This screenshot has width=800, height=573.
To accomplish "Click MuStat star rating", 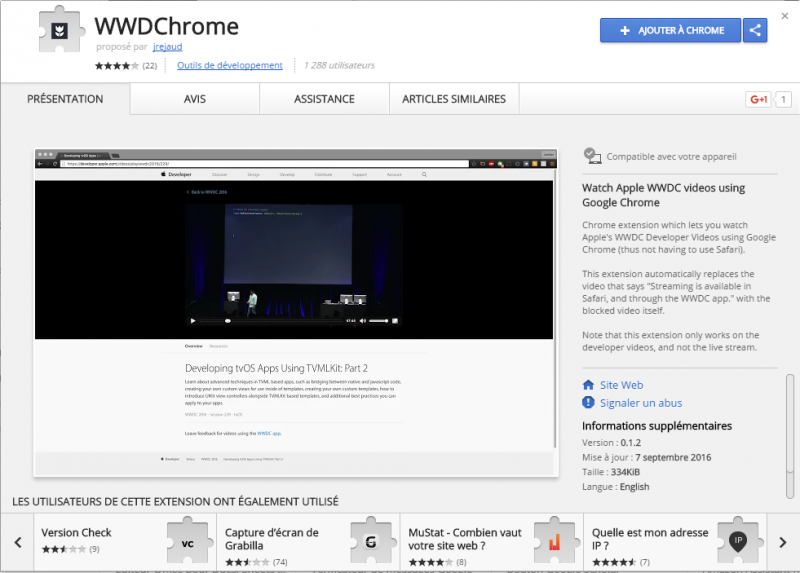I will [430, 562].
